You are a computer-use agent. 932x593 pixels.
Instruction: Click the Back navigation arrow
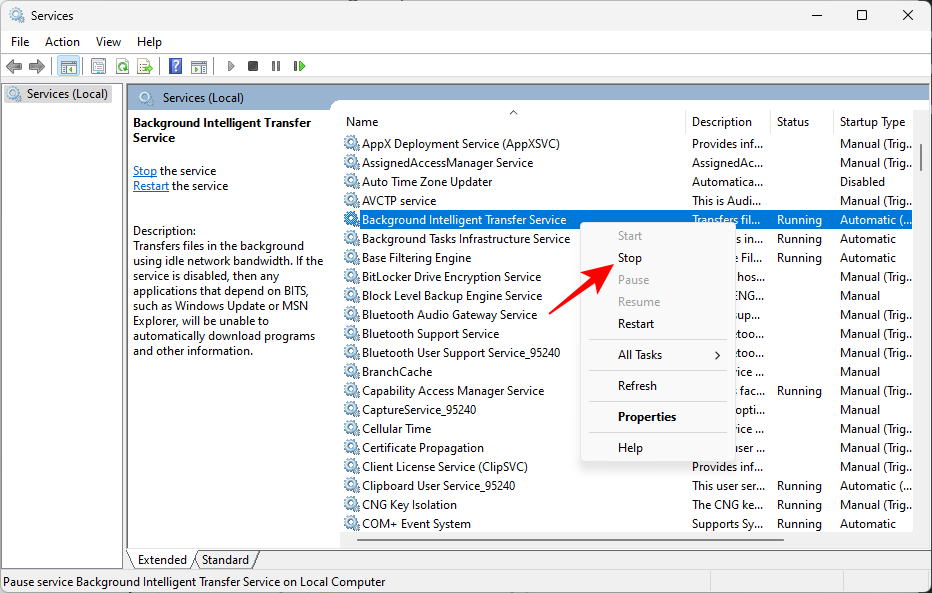tap(13, 66)
